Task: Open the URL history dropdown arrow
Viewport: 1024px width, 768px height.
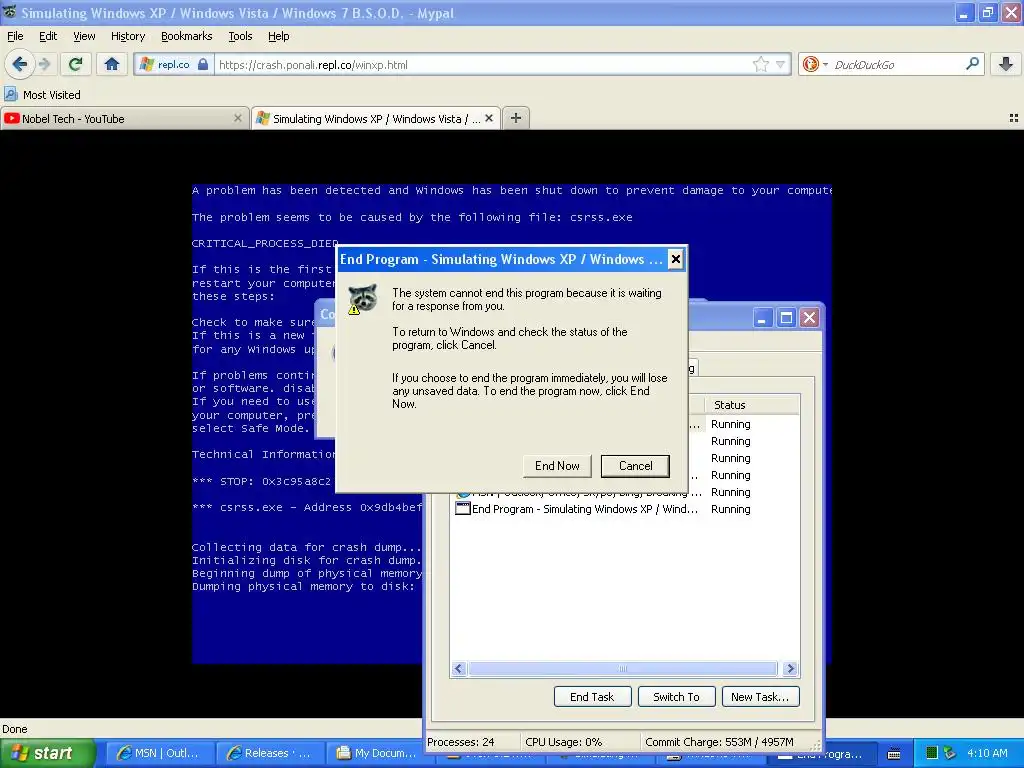Action: point(780,65)
